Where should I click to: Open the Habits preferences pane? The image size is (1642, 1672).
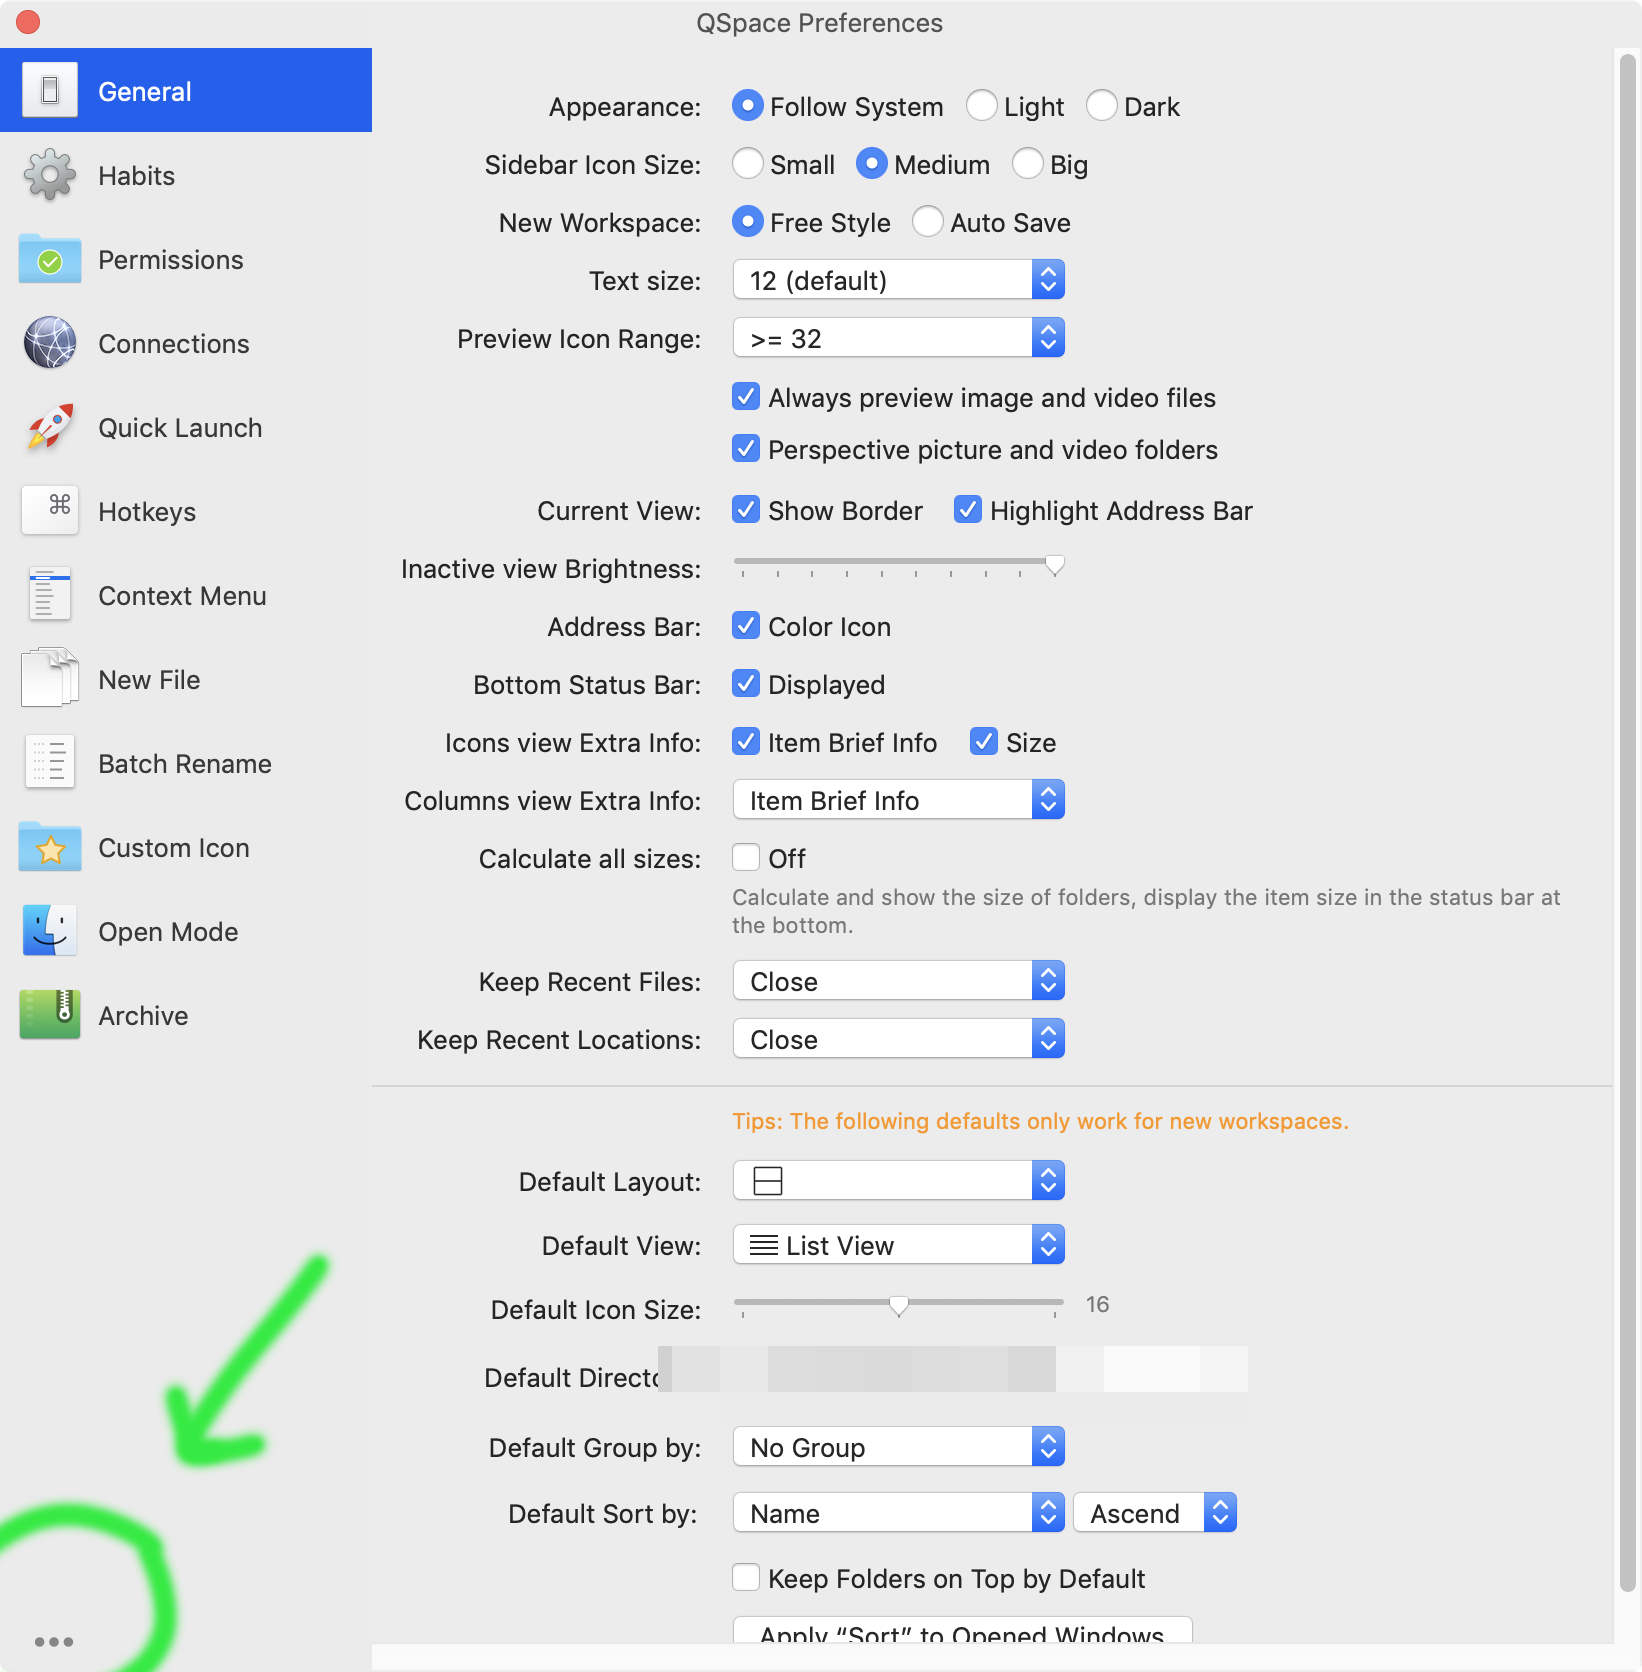[186, 175]
